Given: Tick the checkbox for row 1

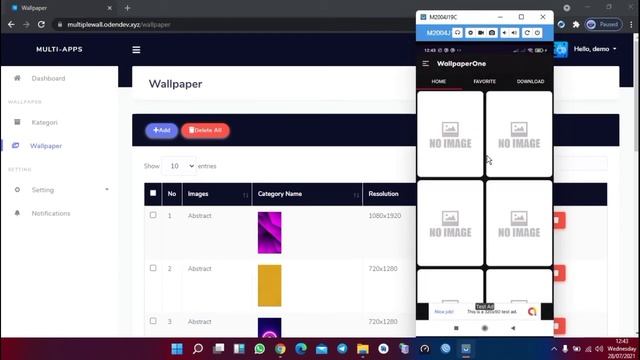Looking at the screenshot, I should tap(153, 215).
